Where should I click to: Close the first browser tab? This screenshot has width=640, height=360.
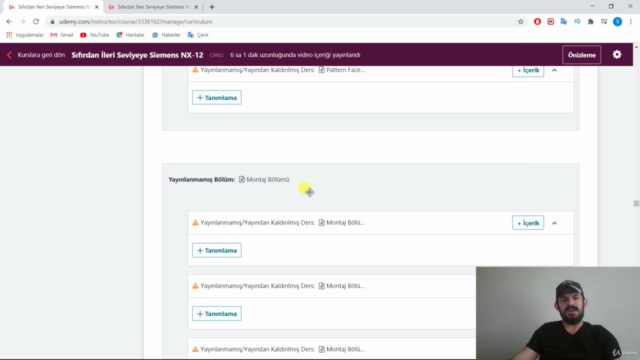click(x=97, y=7)
